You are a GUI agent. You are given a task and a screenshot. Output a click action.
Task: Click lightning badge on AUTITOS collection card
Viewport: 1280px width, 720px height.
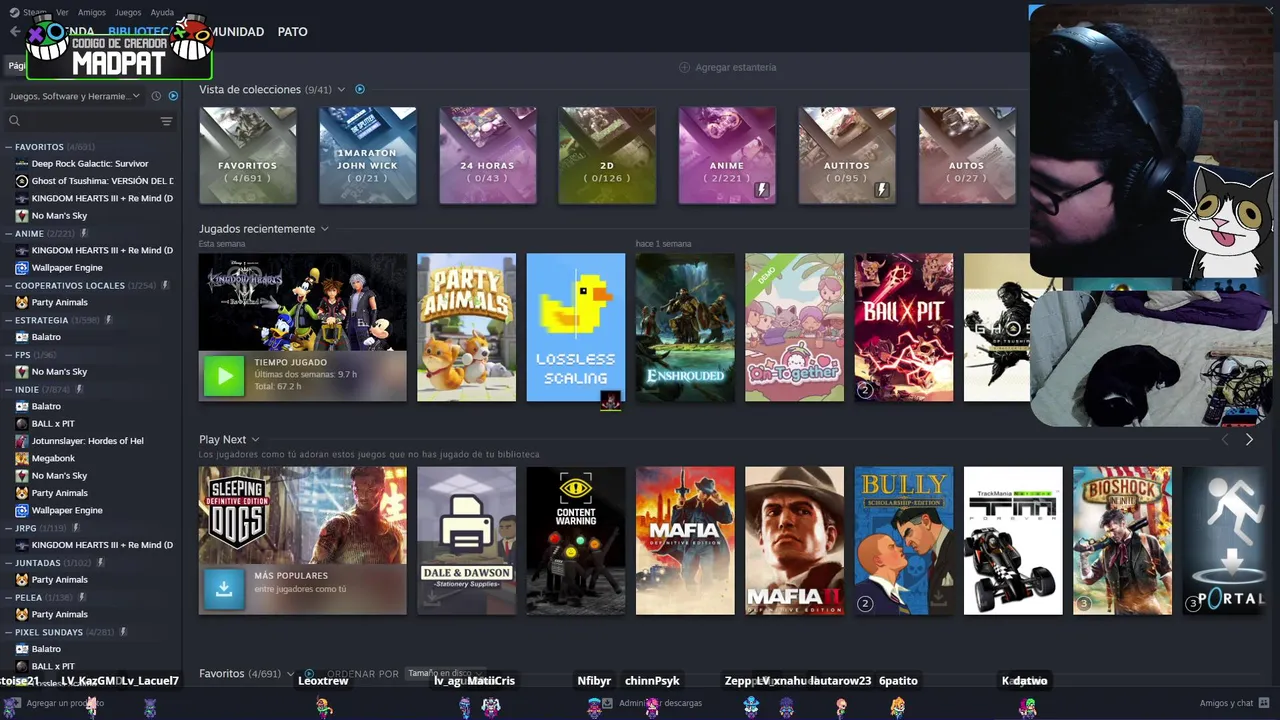881,189
